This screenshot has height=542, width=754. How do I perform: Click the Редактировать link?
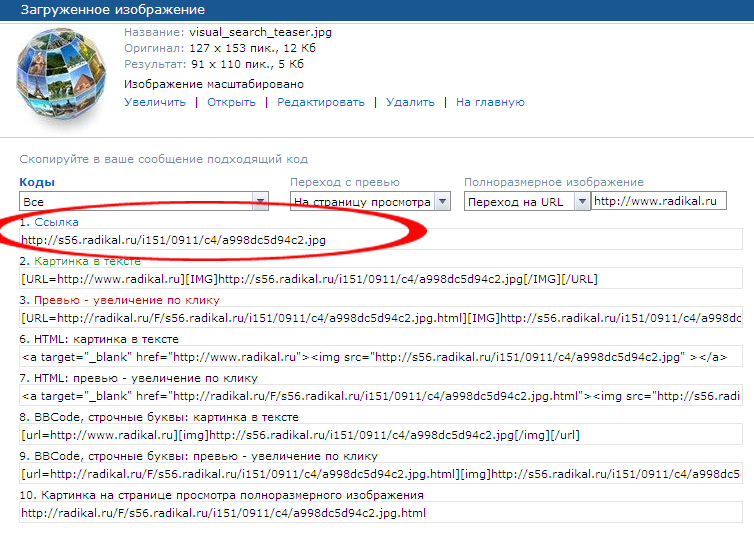(x=321, y=102)
